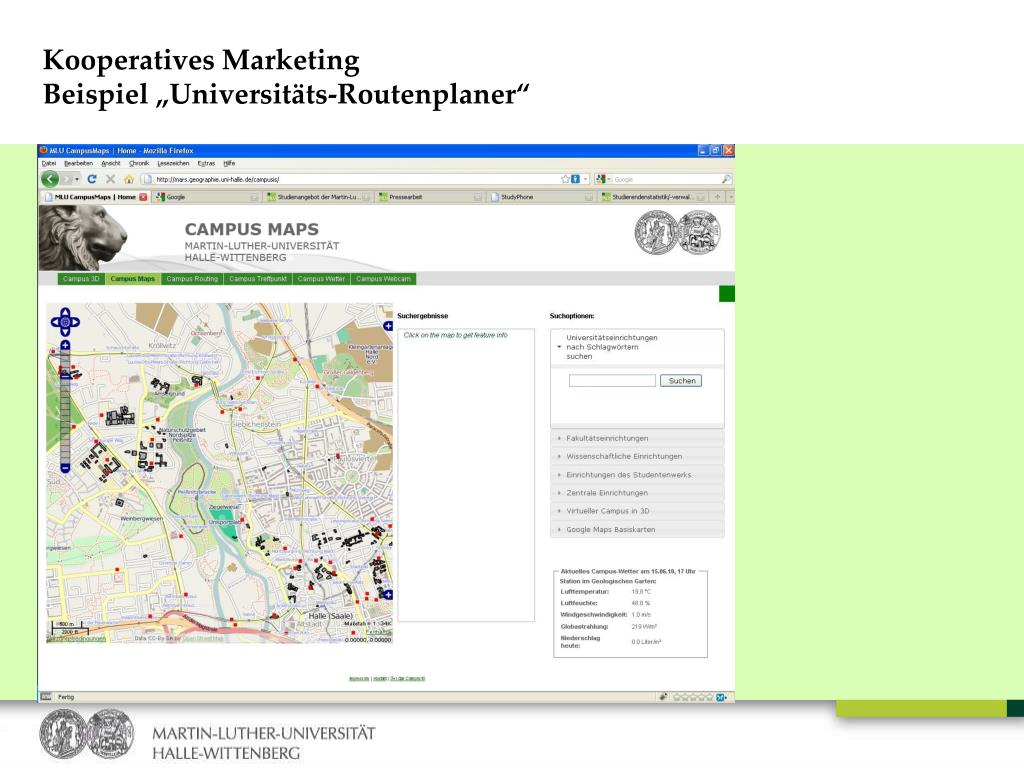Open the Campus Treffpunkt navigation tab
Viewport: 1024px width, 768px height.
pos(258,279)
